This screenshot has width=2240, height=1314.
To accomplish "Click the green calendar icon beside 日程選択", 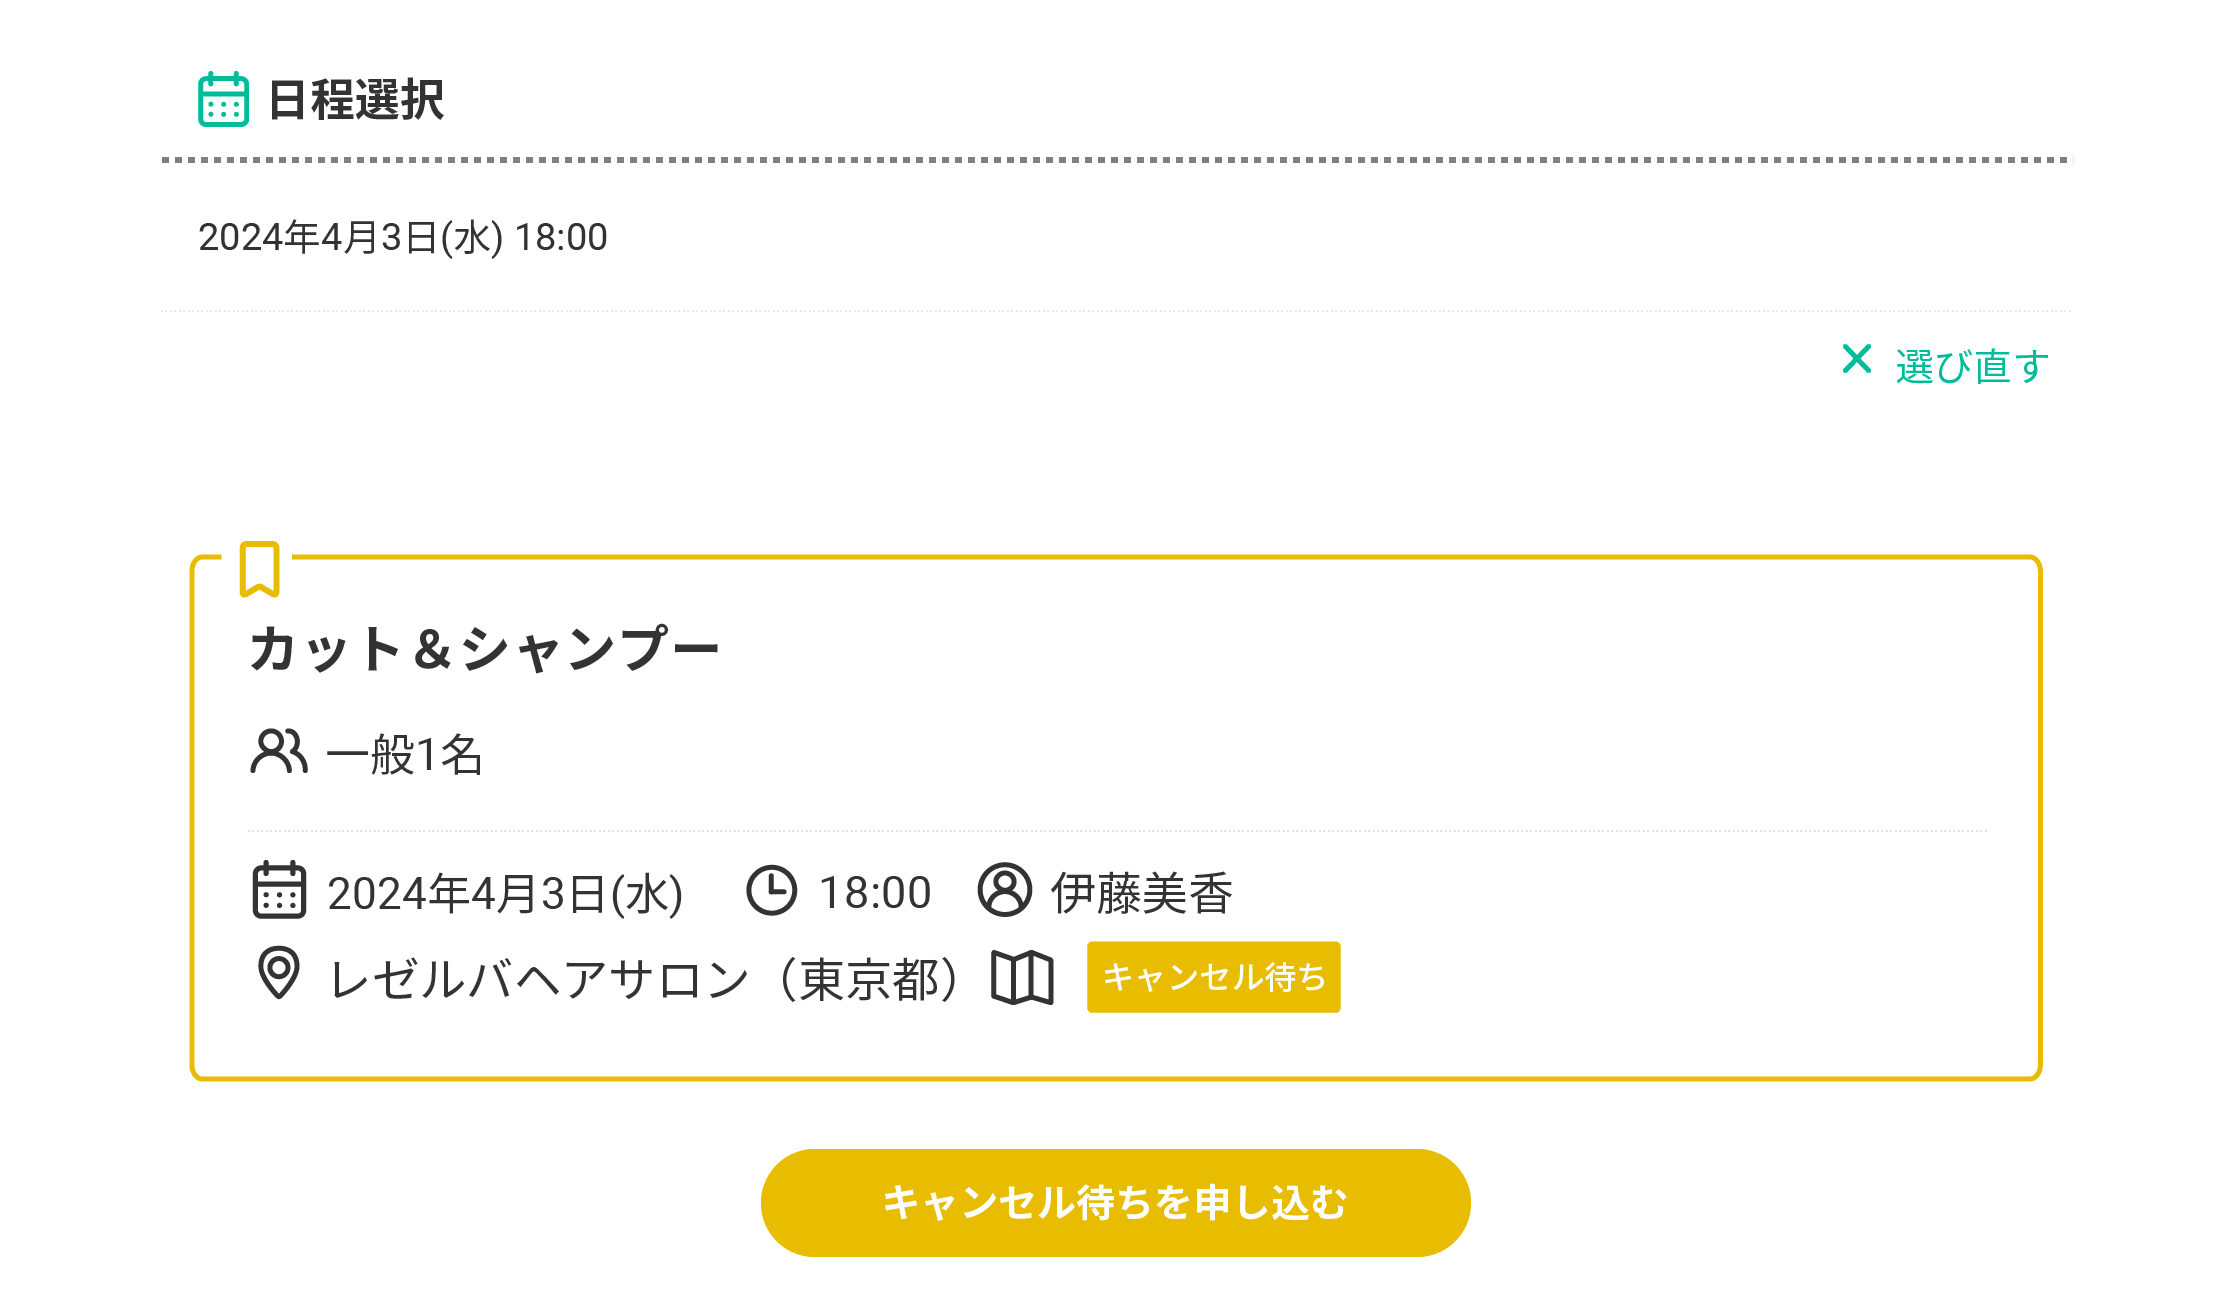I will pyautogui.click(x=223, y=100).
